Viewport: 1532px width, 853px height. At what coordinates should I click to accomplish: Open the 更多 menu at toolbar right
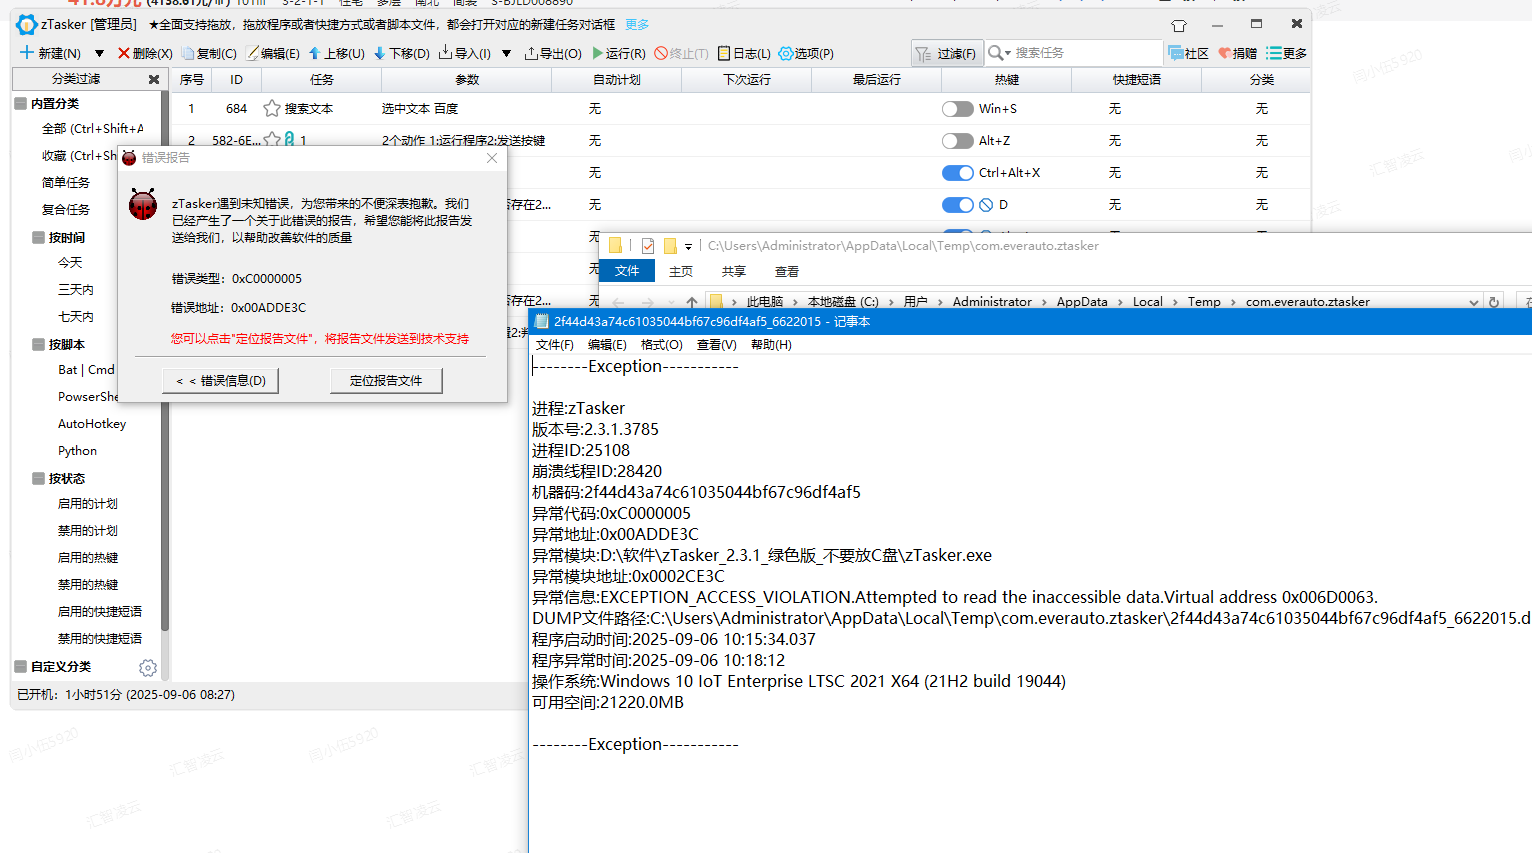point(1286,53)
